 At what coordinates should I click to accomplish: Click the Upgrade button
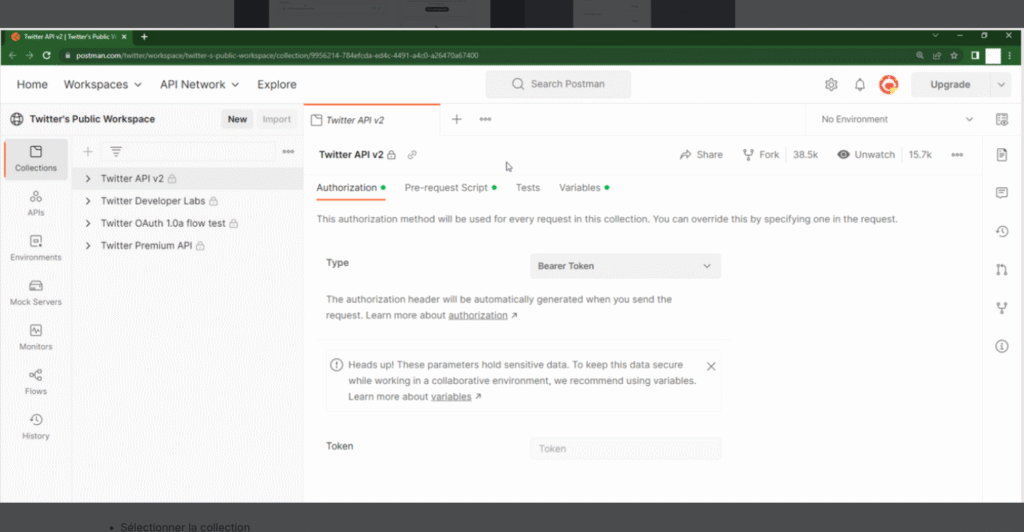tap(950, 84)
